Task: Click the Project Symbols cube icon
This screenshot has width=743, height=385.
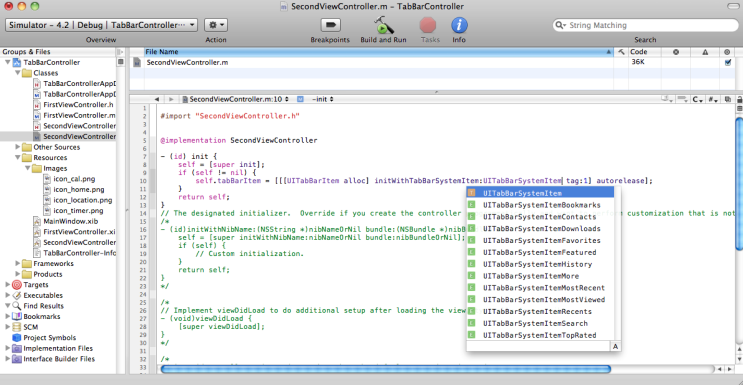Action: [17, 338]
